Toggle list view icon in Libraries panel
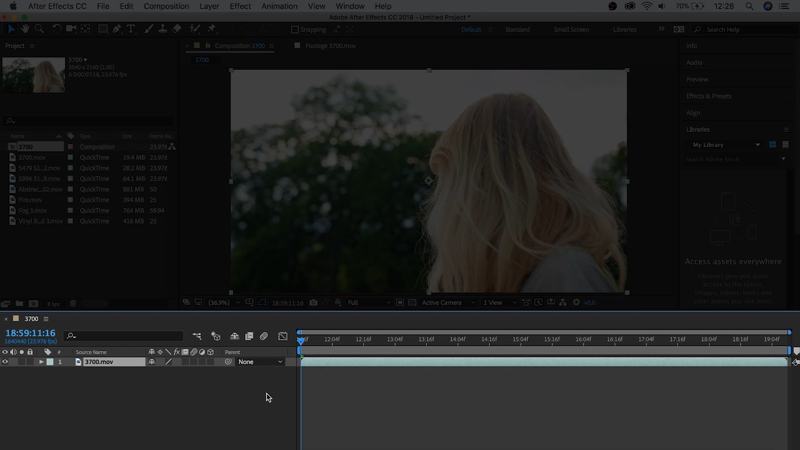 (x=786, y=145)
